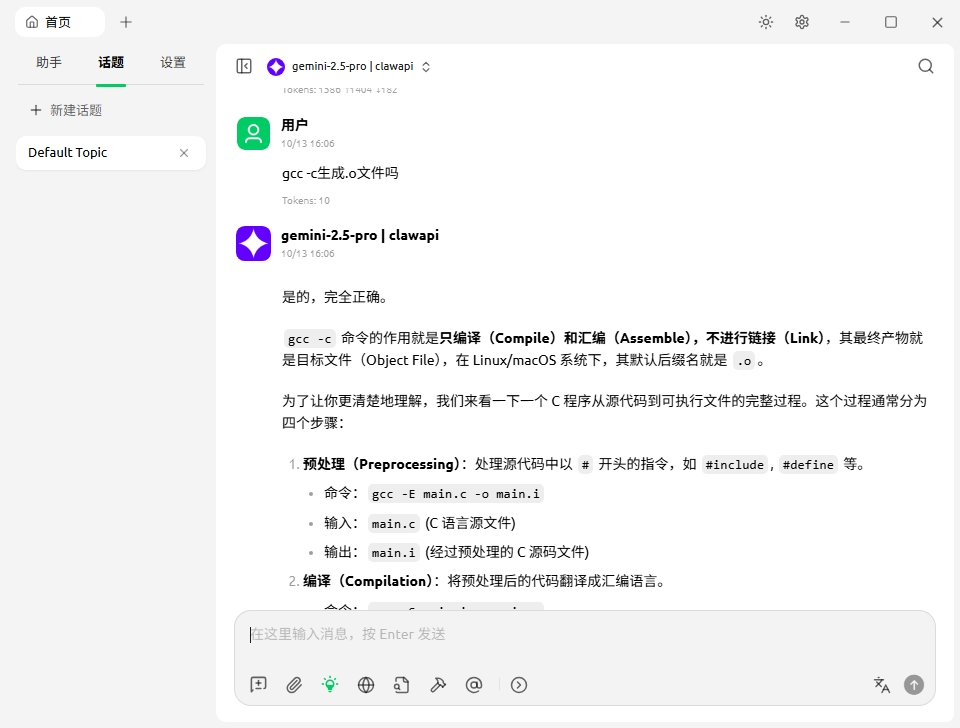Viewport: 960px width, 728px height.
Task: Click the purple gemini assistant avatar
Action: pos(253,244)
